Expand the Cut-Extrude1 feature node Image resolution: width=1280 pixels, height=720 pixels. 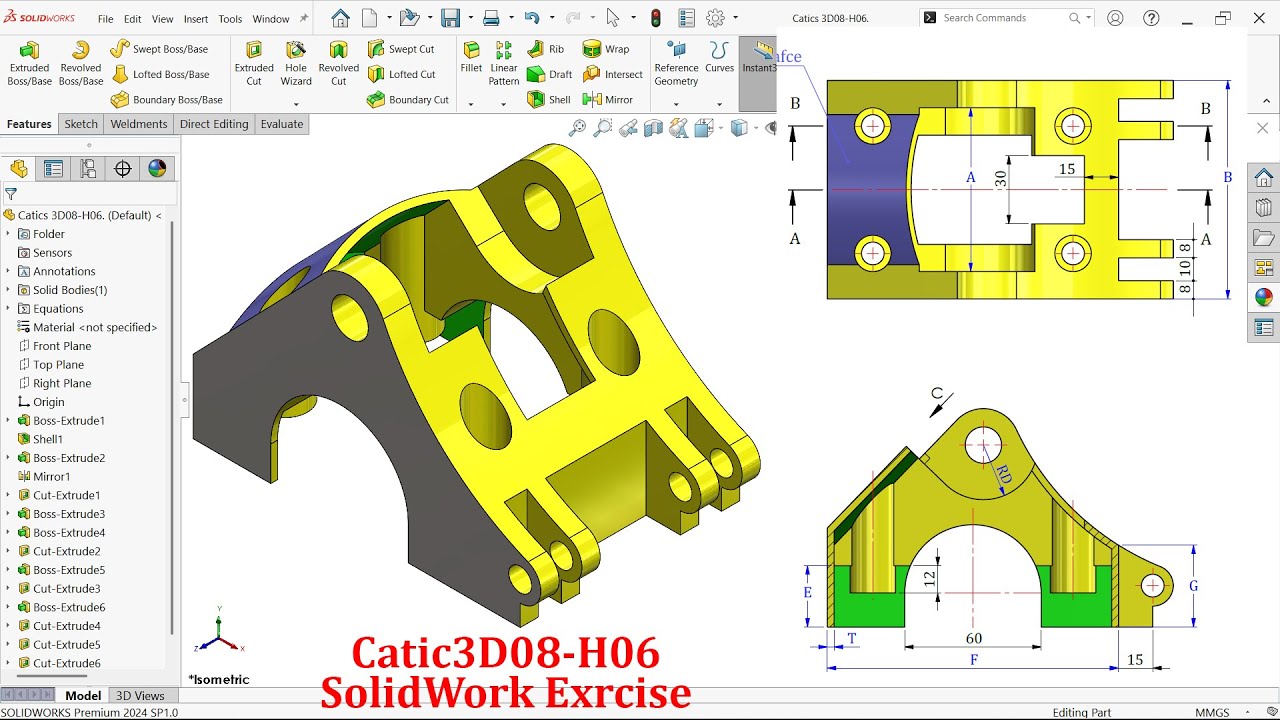coord(8,495)
